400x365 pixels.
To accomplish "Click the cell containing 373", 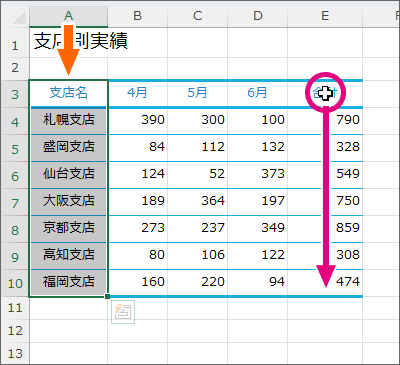I will [x=258, y=175].
